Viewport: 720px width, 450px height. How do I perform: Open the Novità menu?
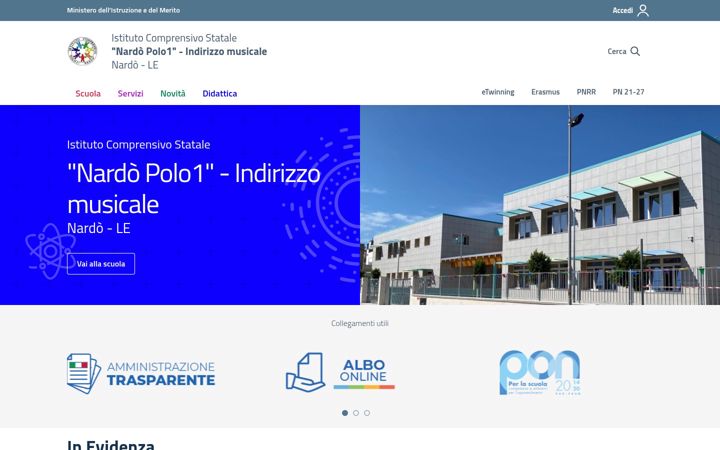pos(173,93)
